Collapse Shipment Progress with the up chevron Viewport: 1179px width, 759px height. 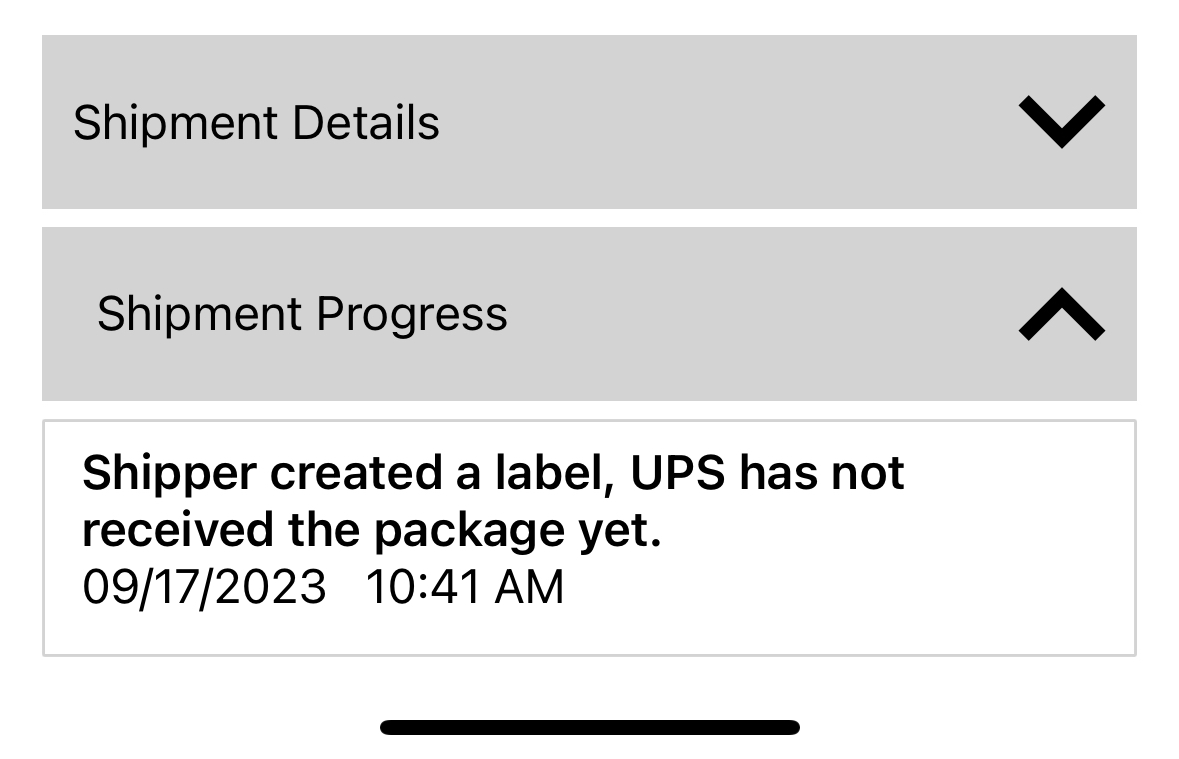tap(1061, 314)
